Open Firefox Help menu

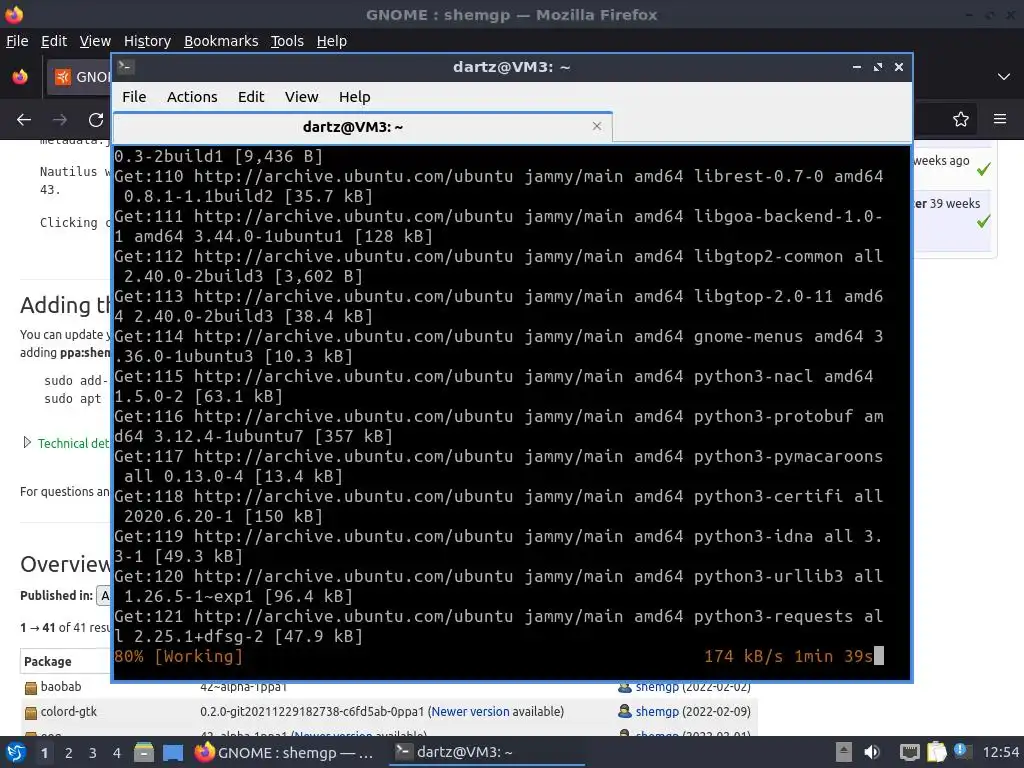pos(331,40)
